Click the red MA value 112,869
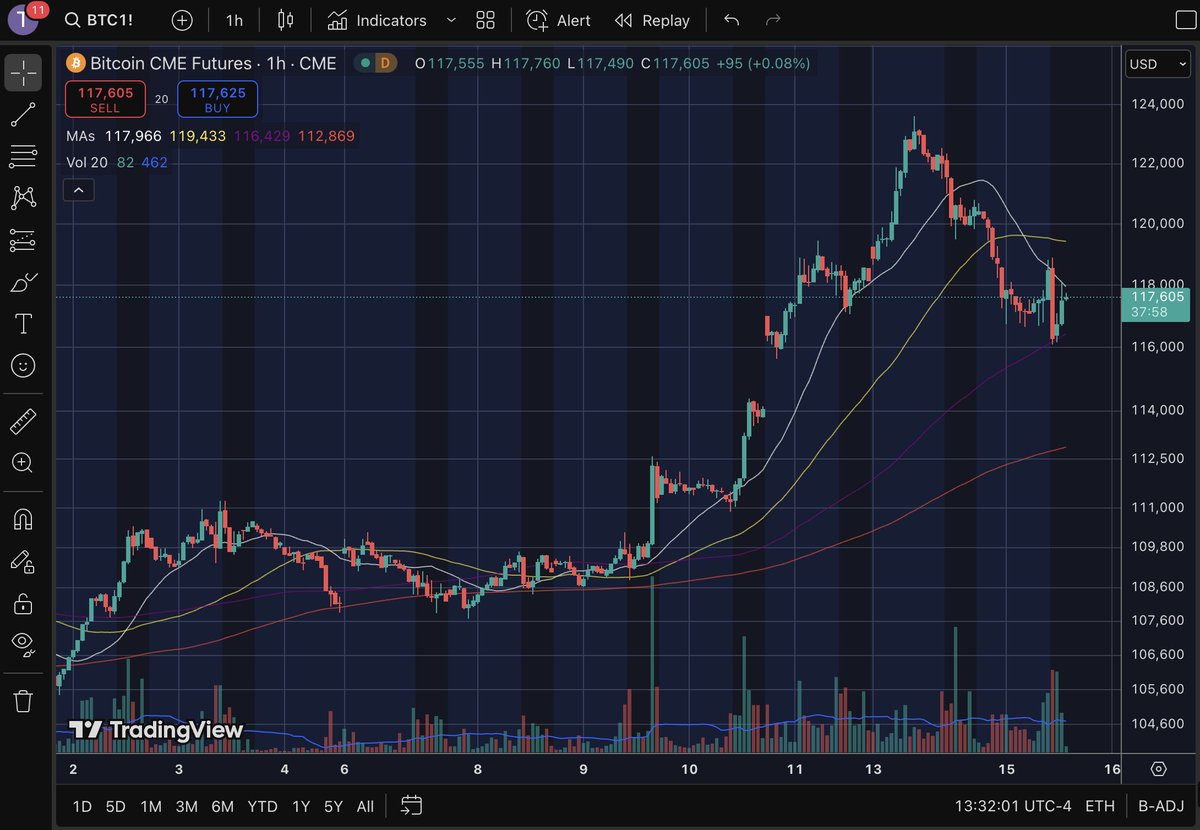The image size is (1200, 830). tap(326, 136)
